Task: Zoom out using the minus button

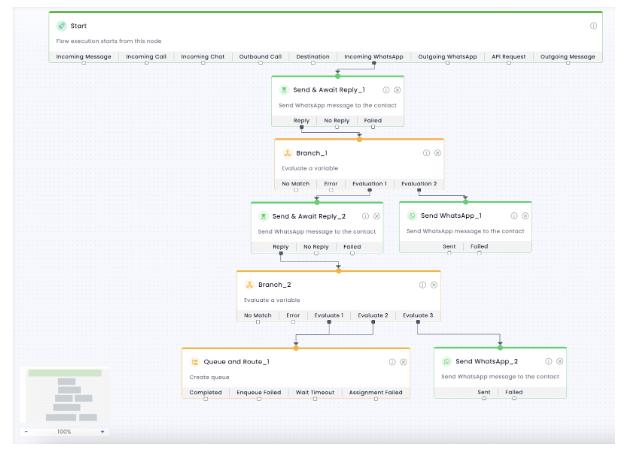Action: (26, 432)
